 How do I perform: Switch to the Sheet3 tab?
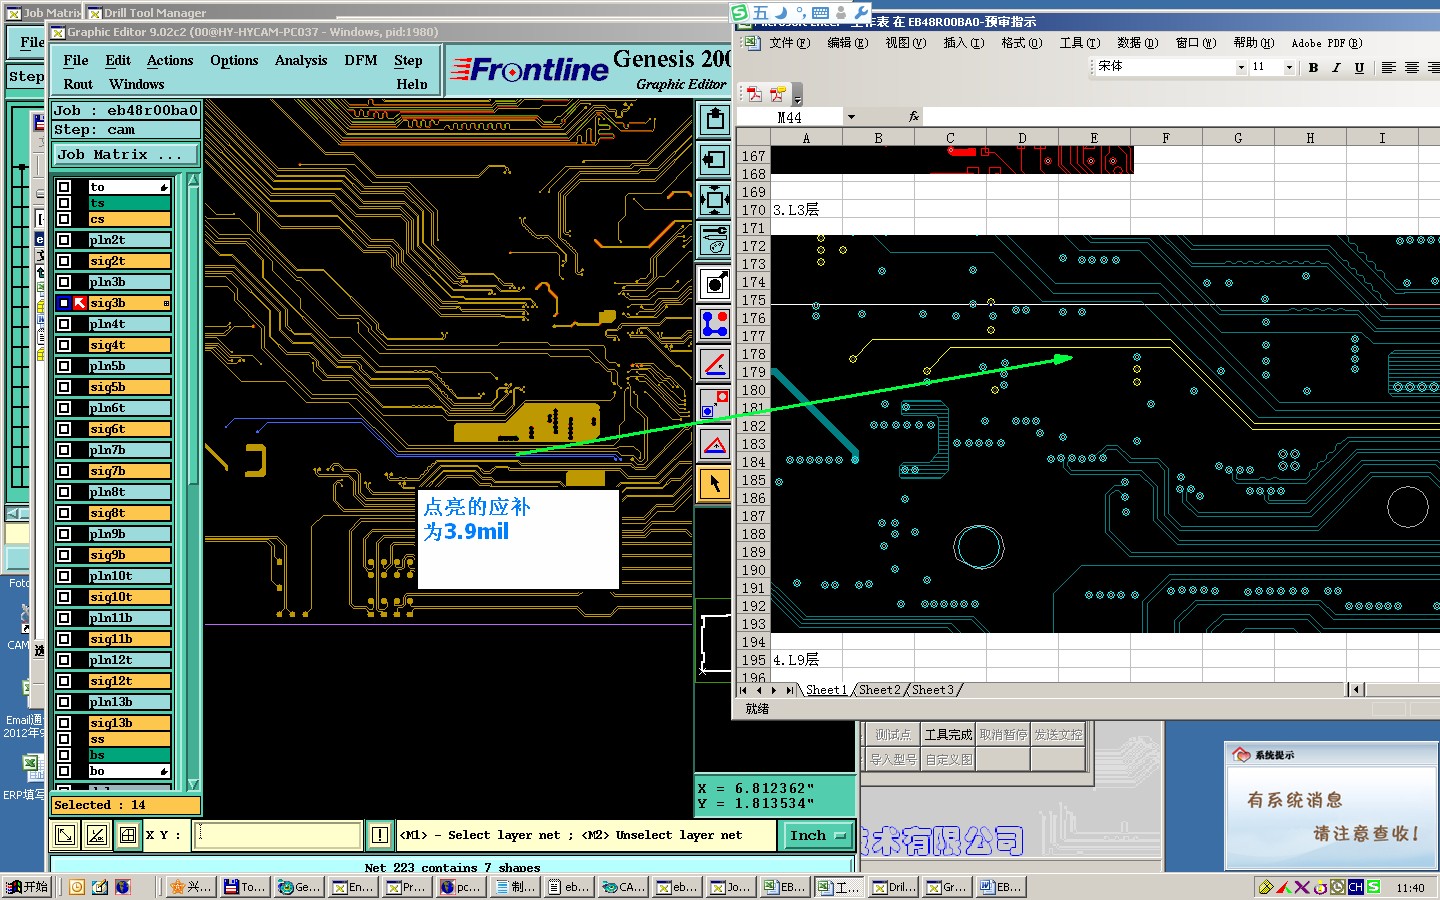(933, 690)
